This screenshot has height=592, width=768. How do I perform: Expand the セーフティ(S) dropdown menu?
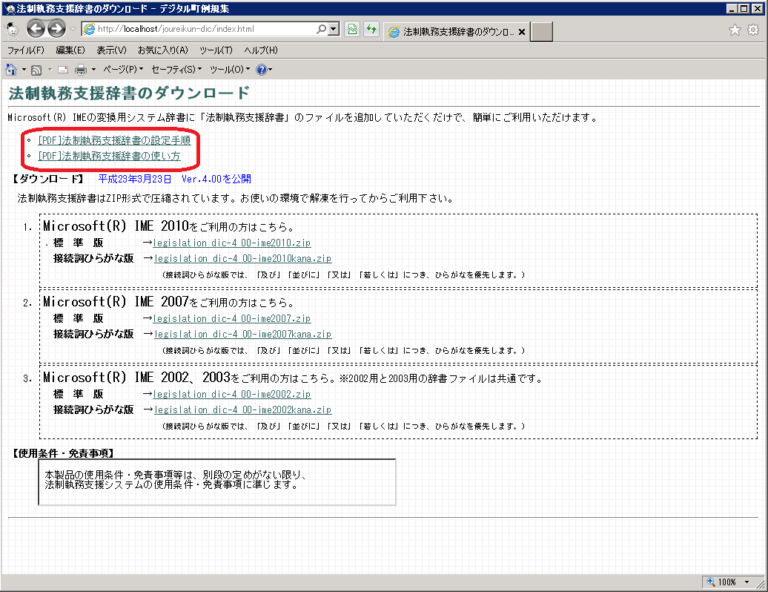coord(175,70)
